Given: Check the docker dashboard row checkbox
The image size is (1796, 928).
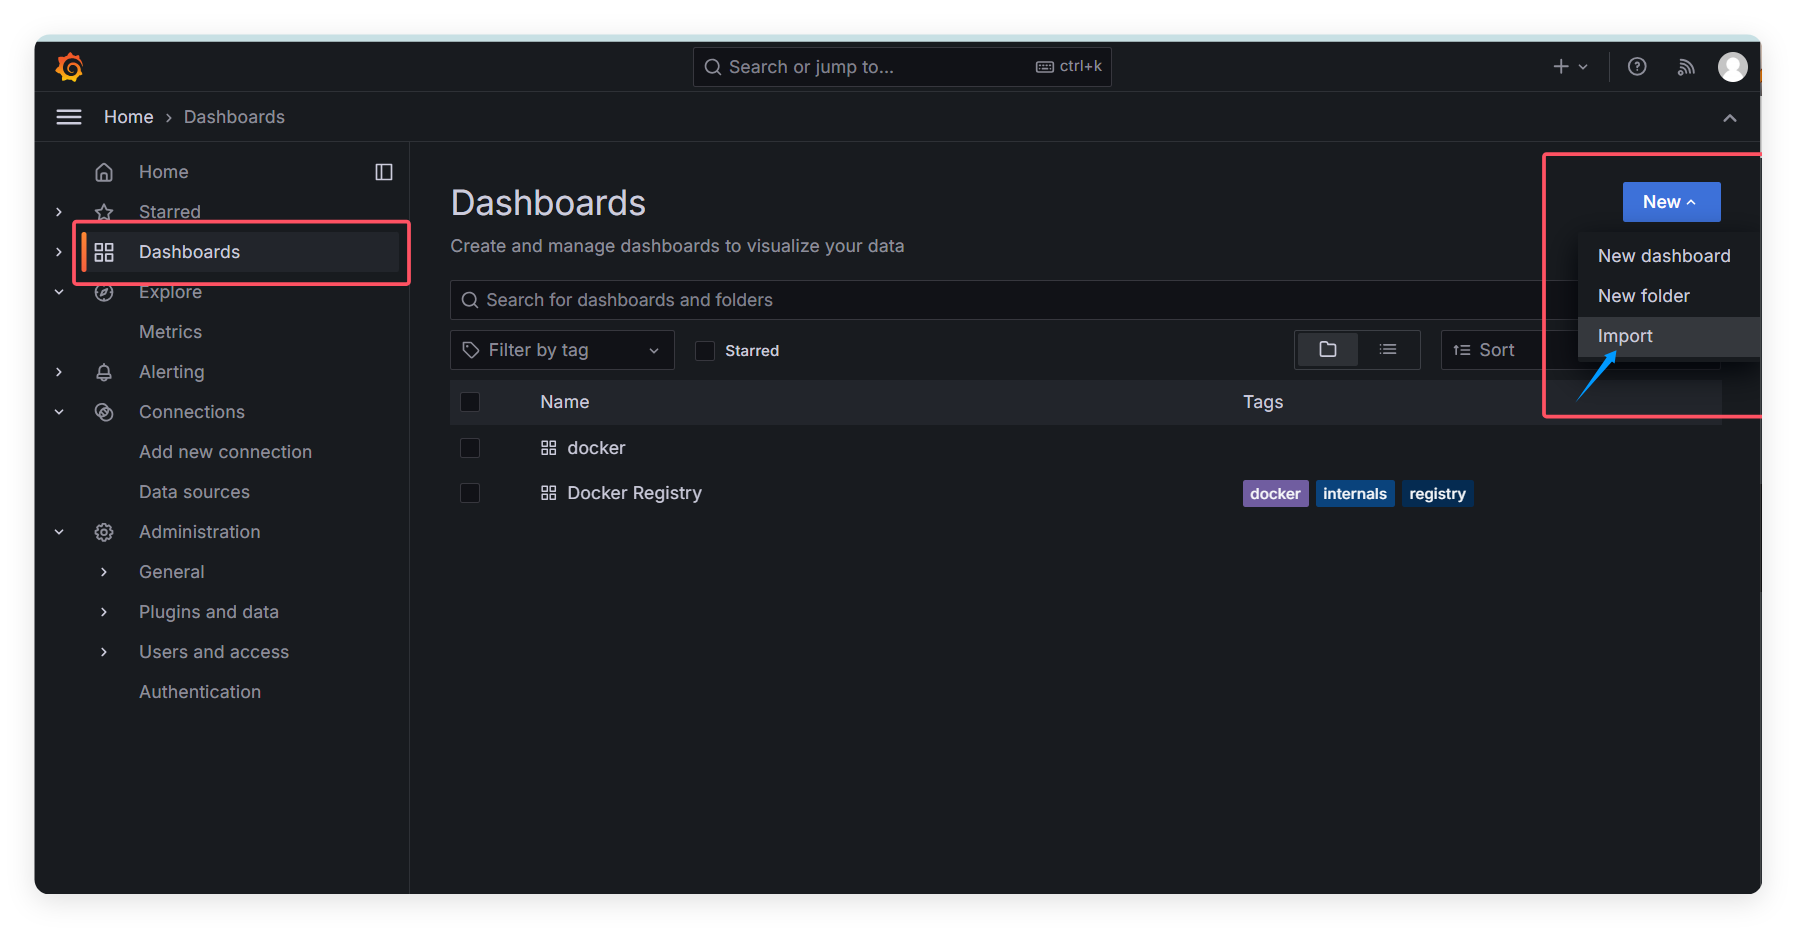Looking at the screenshot, I should [x=470, y=448].
